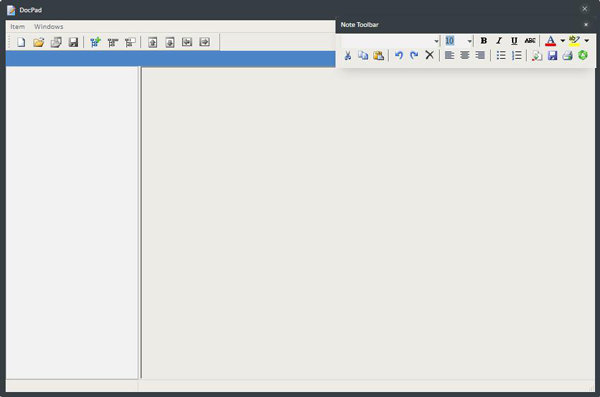Viewport: 600px width, 397px height.
Task: Open a file using the folder icon
Action: click(38, 42)
